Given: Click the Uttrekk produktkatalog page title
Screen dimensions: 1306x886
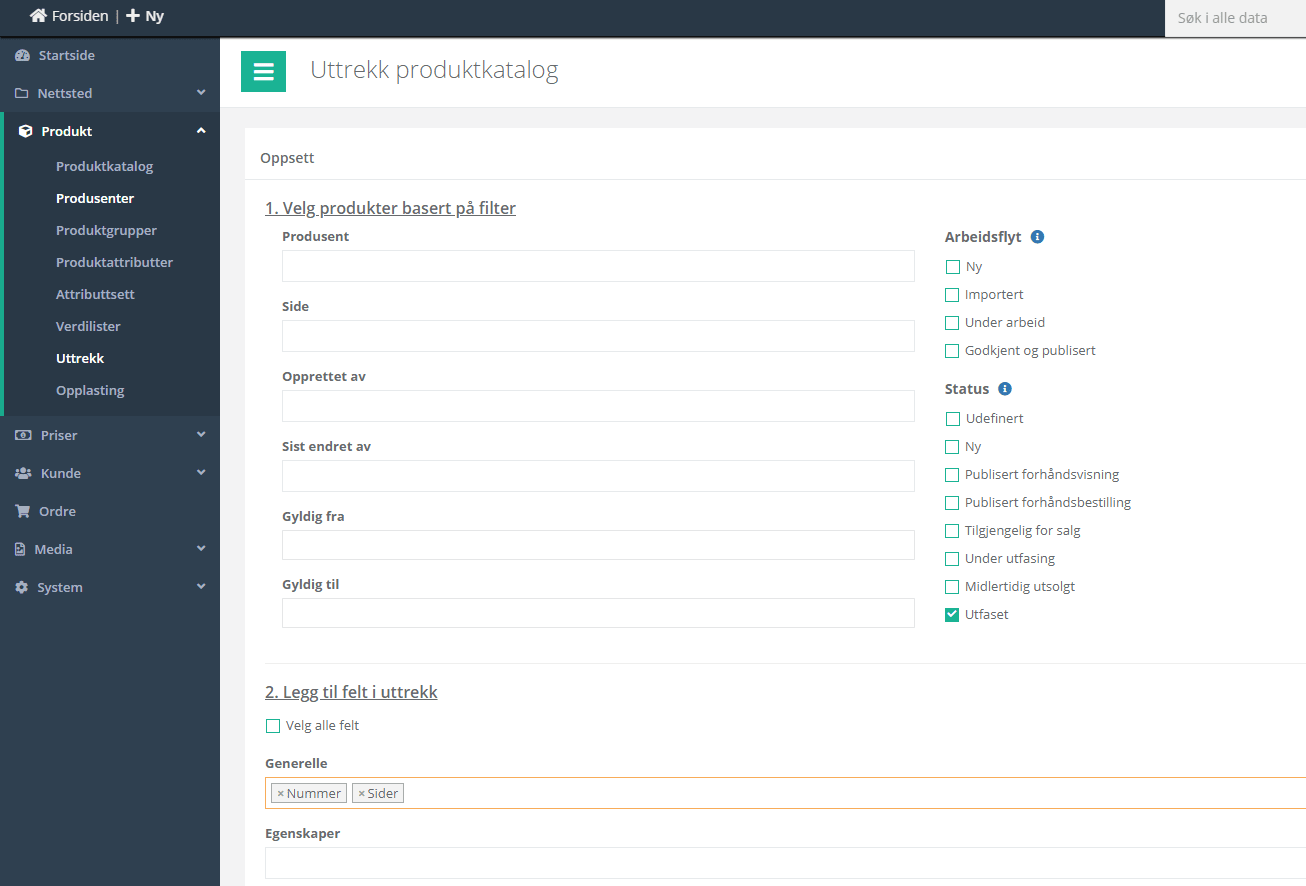Looking at the screenshot, I should (x=434, y=70).
